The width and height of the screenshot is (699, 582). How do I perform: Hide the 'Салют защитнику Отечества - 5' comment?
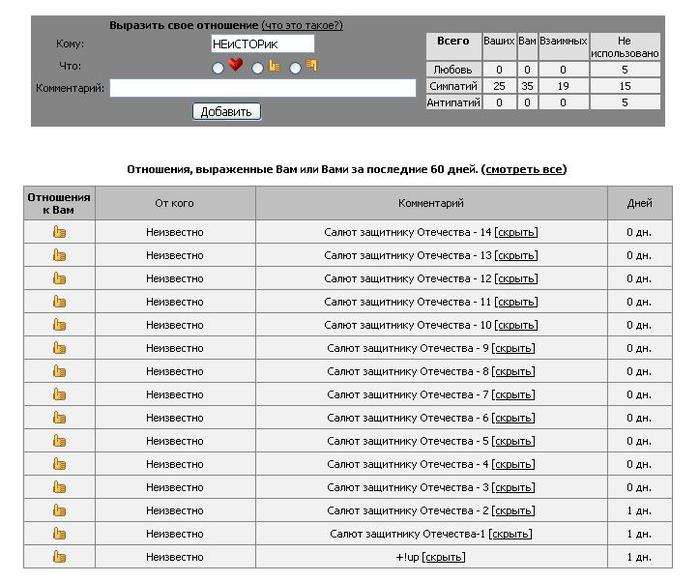click(514, 441)
